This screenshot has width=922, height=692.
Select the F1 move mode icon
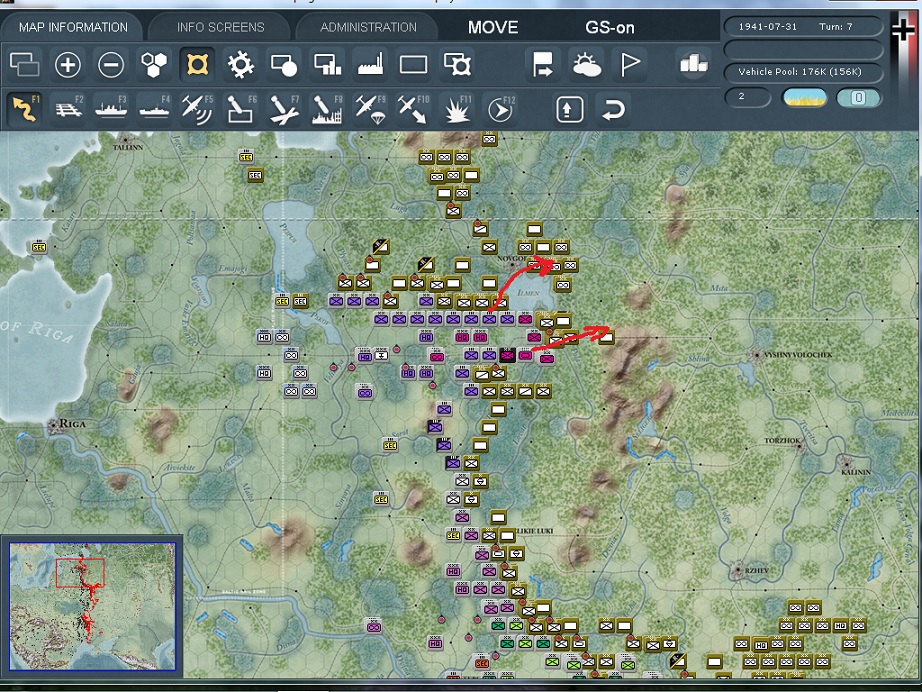coord(25,109)
